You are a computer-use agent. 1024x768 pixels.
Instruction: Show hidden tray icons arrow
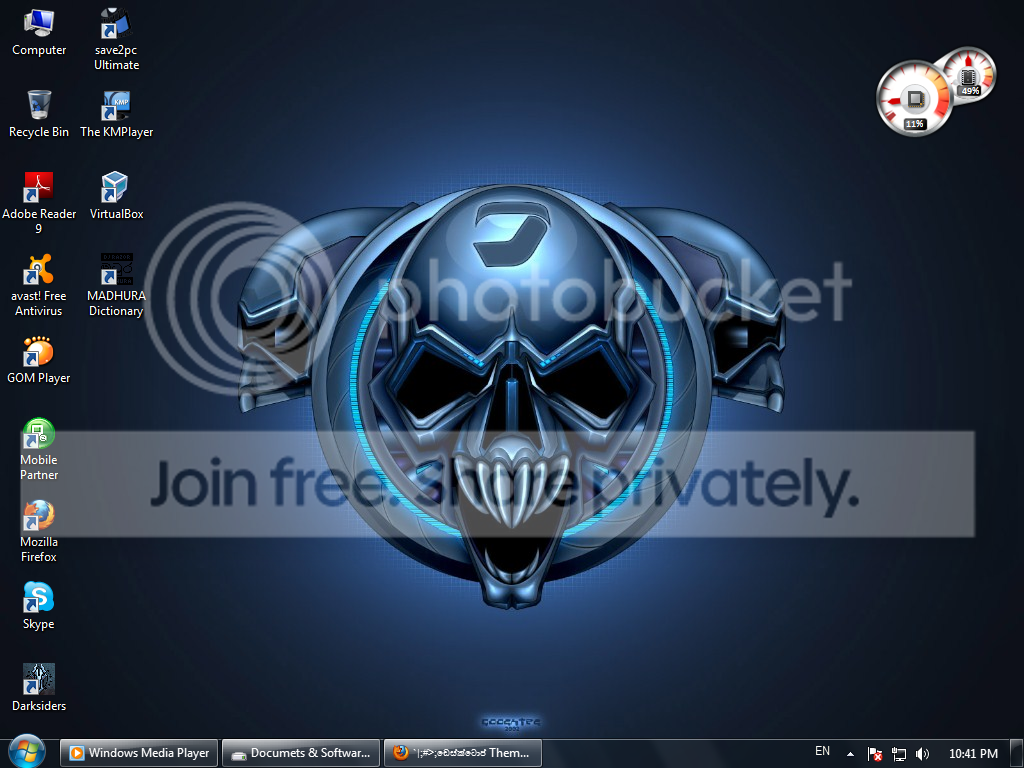click(x=850, y=754)
